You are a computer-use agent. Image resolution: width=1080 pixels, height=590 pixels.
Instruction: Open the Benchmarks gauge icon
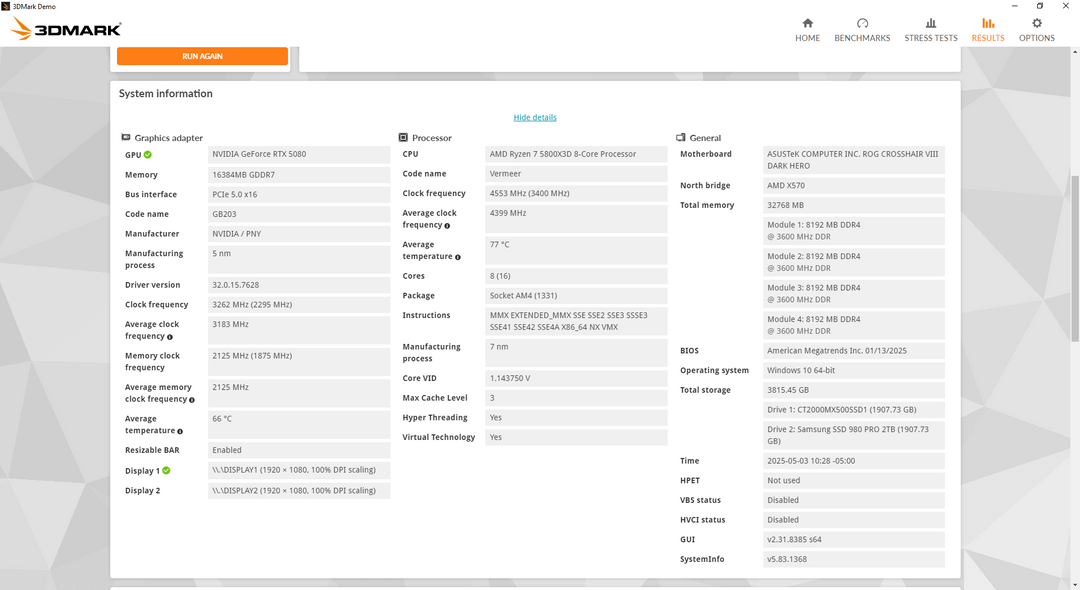[862, 23]
